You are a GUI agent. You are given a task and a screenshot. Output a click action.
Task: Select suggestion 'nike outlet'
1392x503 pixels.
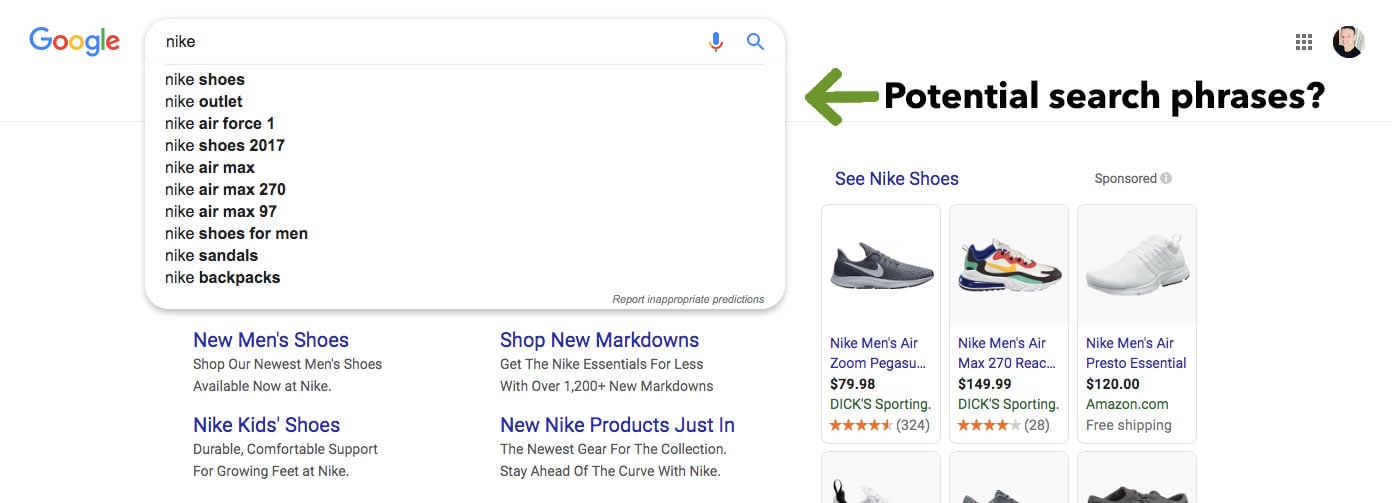[204, 101]
